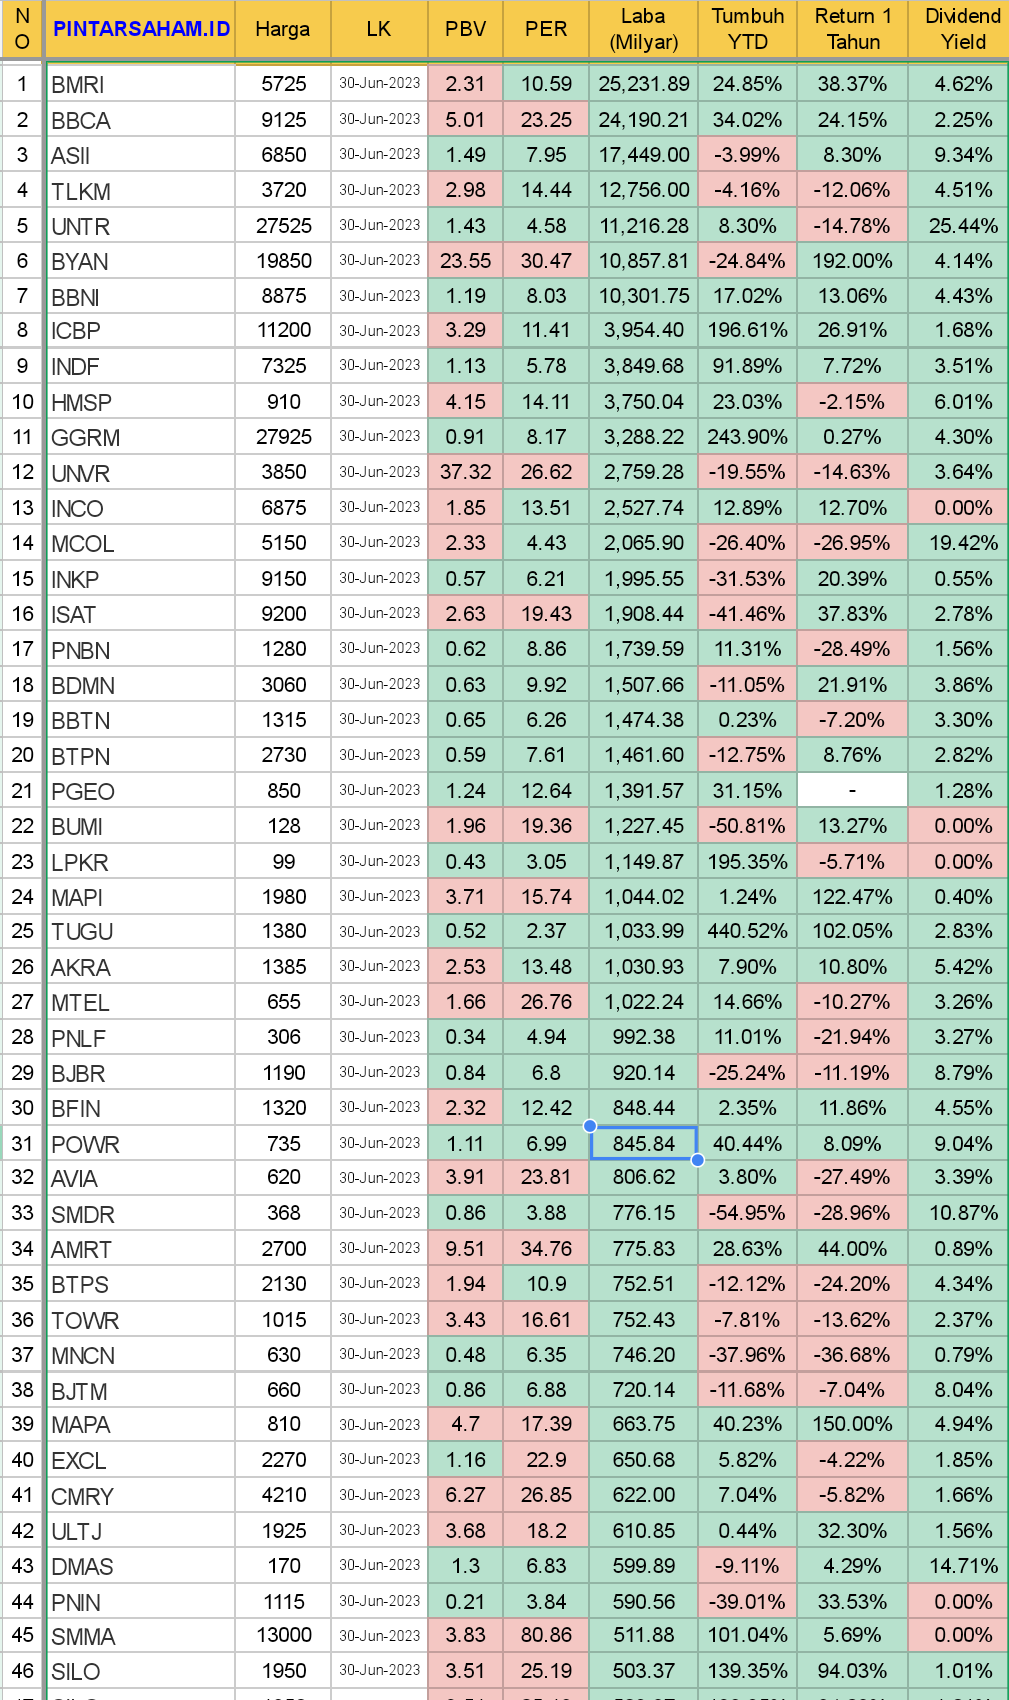Image resolution: width=1009 pixels, height=1700 pixels.
Task: Click PGEO's empty Return 1 Tahun cell
Action: coord(852,790)
